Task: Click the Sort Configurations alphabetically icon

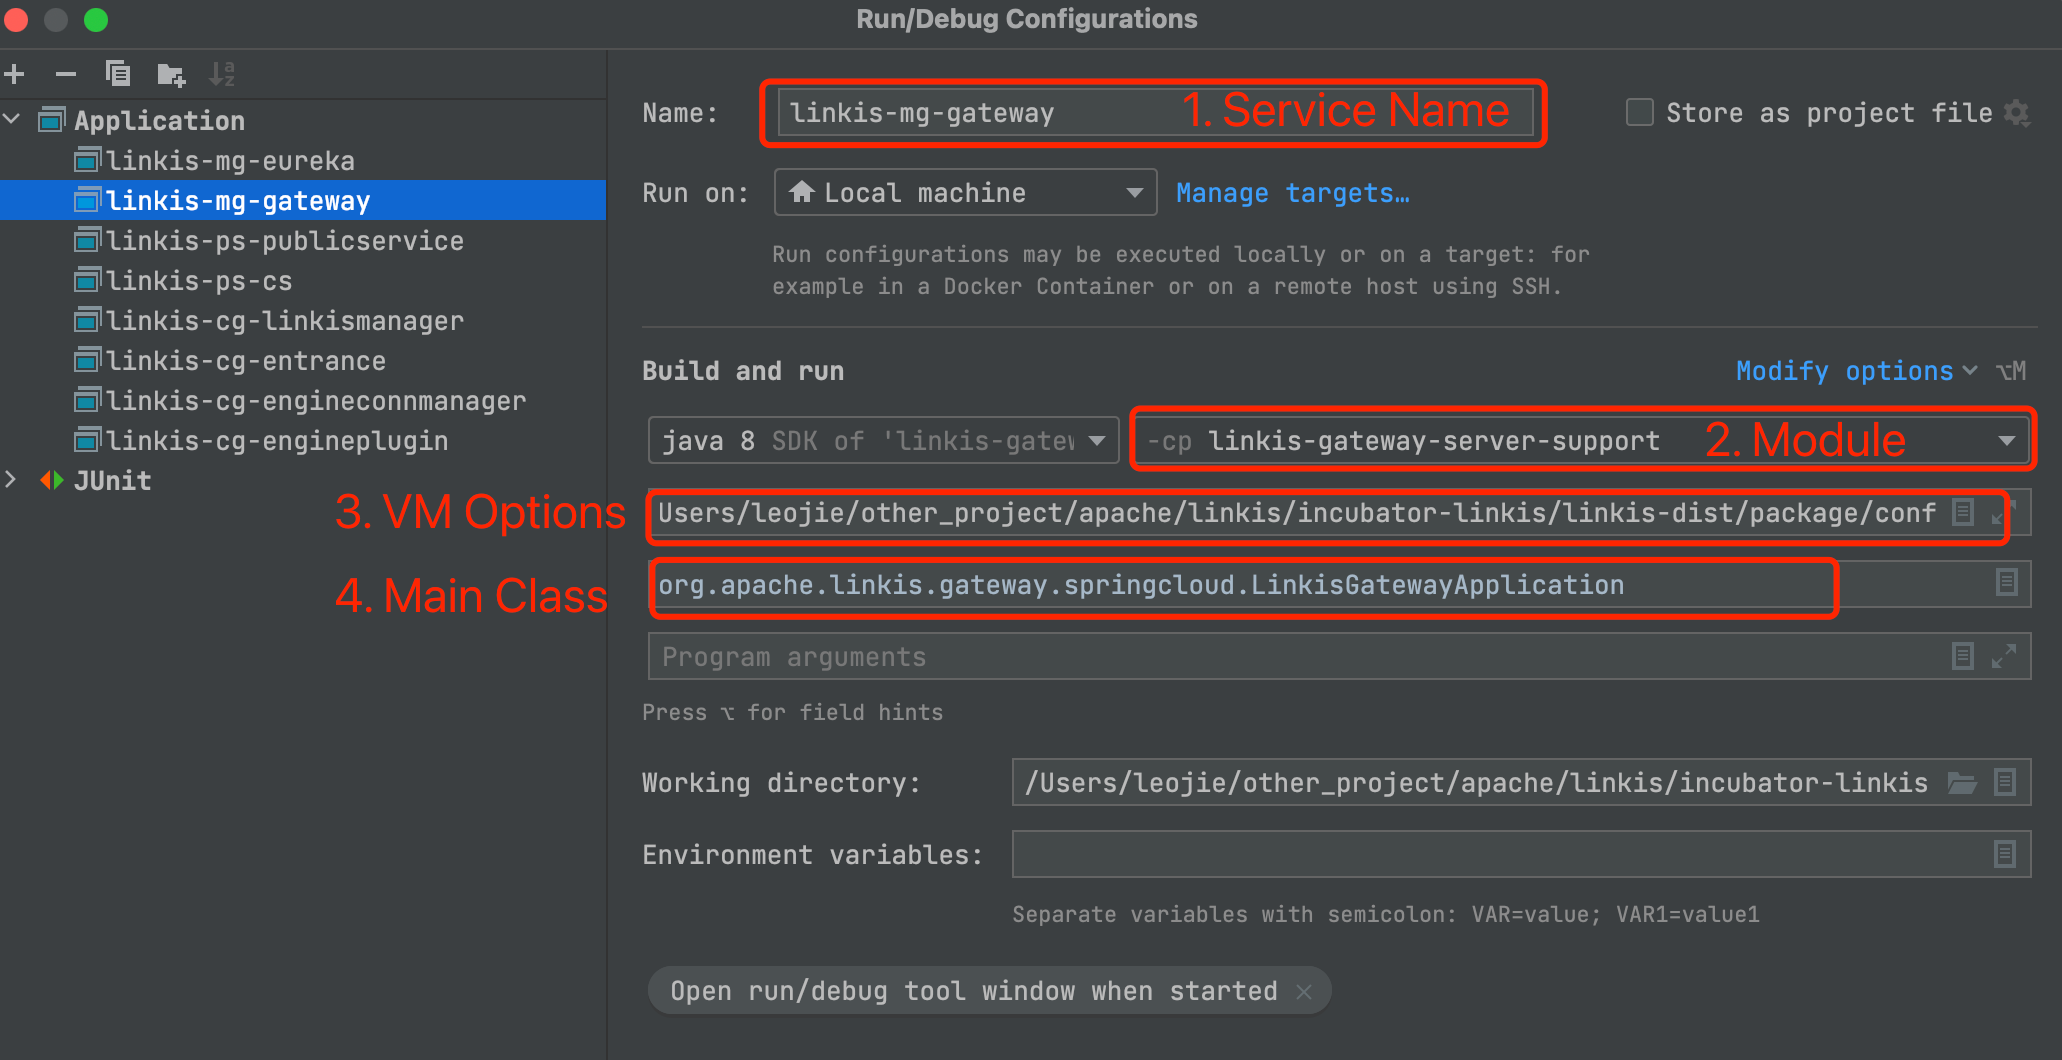Action: pyautogui.click(x=222, y=74)
